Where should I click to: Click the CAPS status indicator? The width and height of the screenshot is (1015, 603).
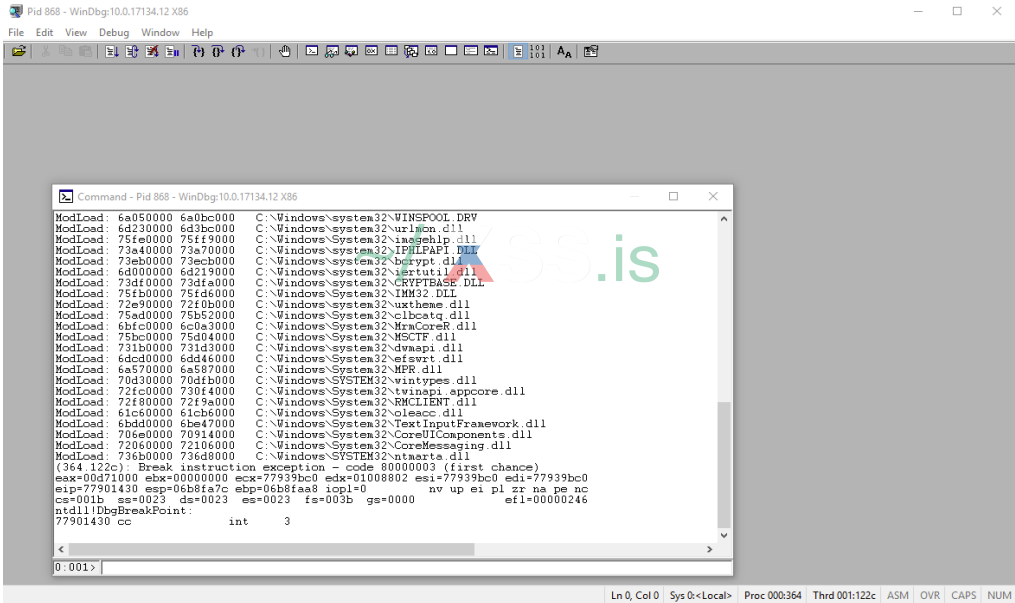(963, 595)
